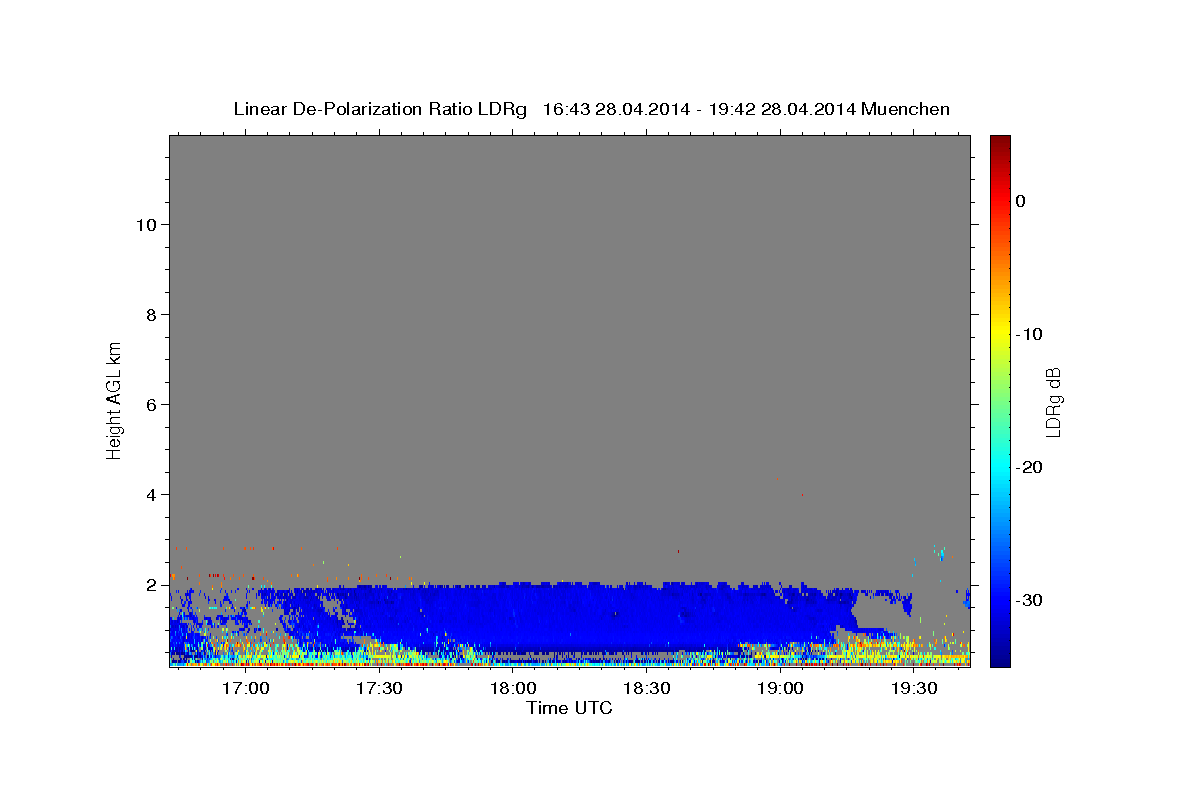Select the 17:00 time tick label
Viewport: 1200px width, 800px height.
245,689
